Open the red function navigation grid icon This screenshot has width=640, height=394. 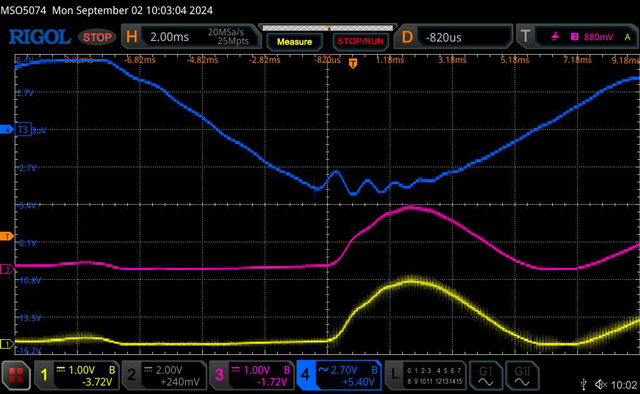tap(16, 375)
